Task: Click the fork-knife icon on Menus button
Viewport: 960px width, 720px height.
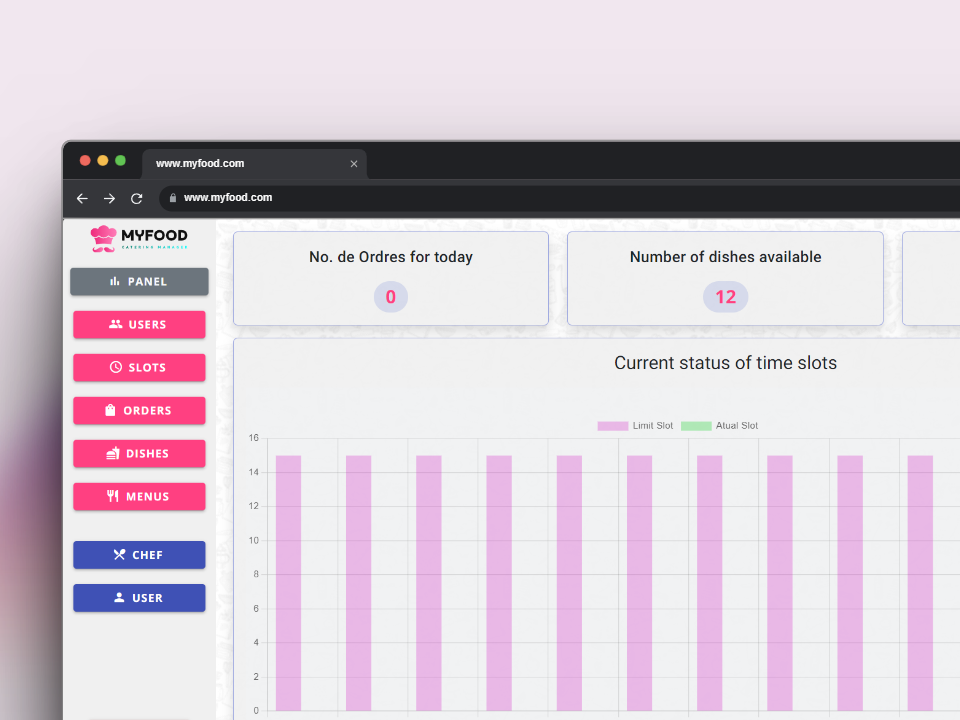Action: (113, 497)
